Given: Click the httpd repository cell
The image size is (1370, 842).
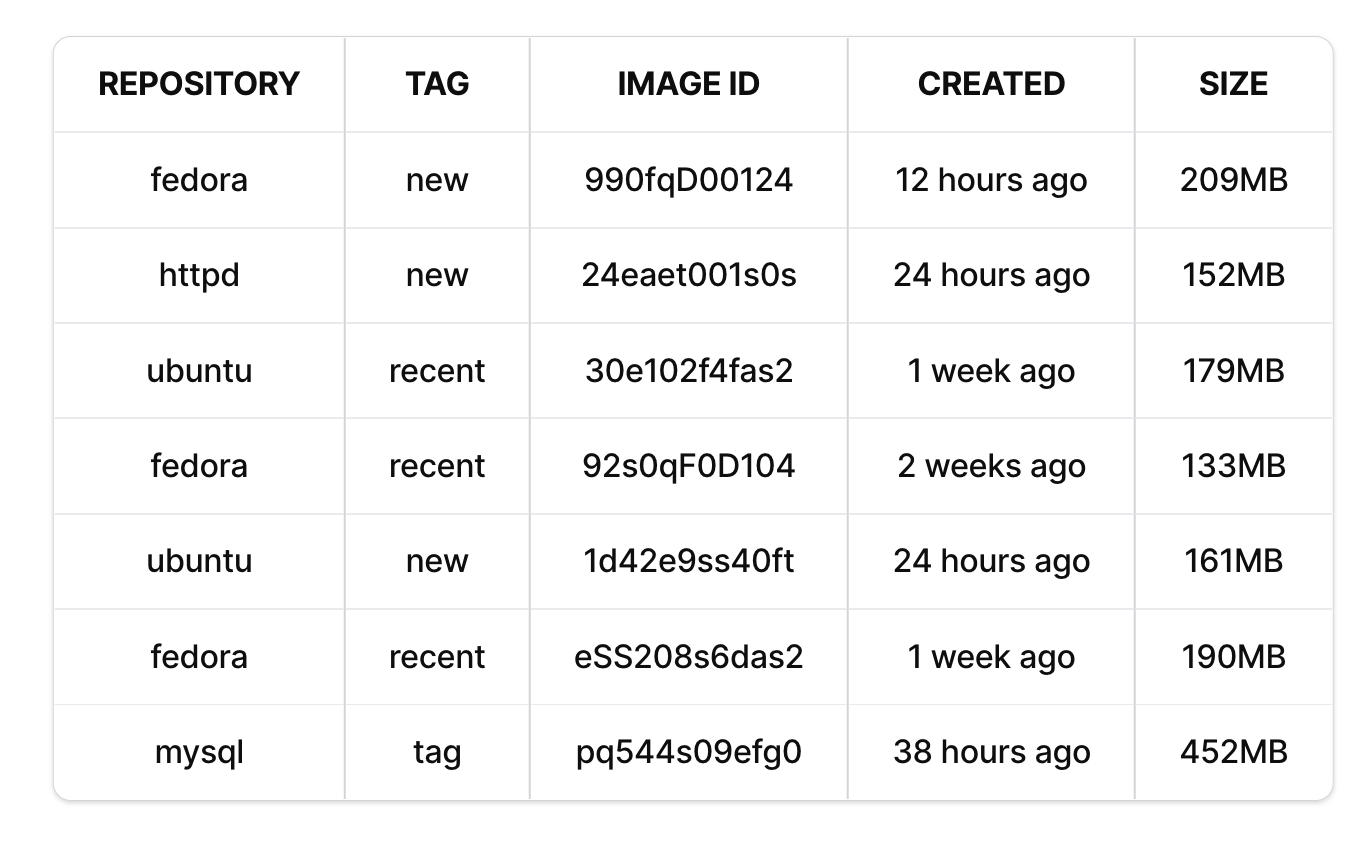Looking at the screenshot, I should (199, 275).
